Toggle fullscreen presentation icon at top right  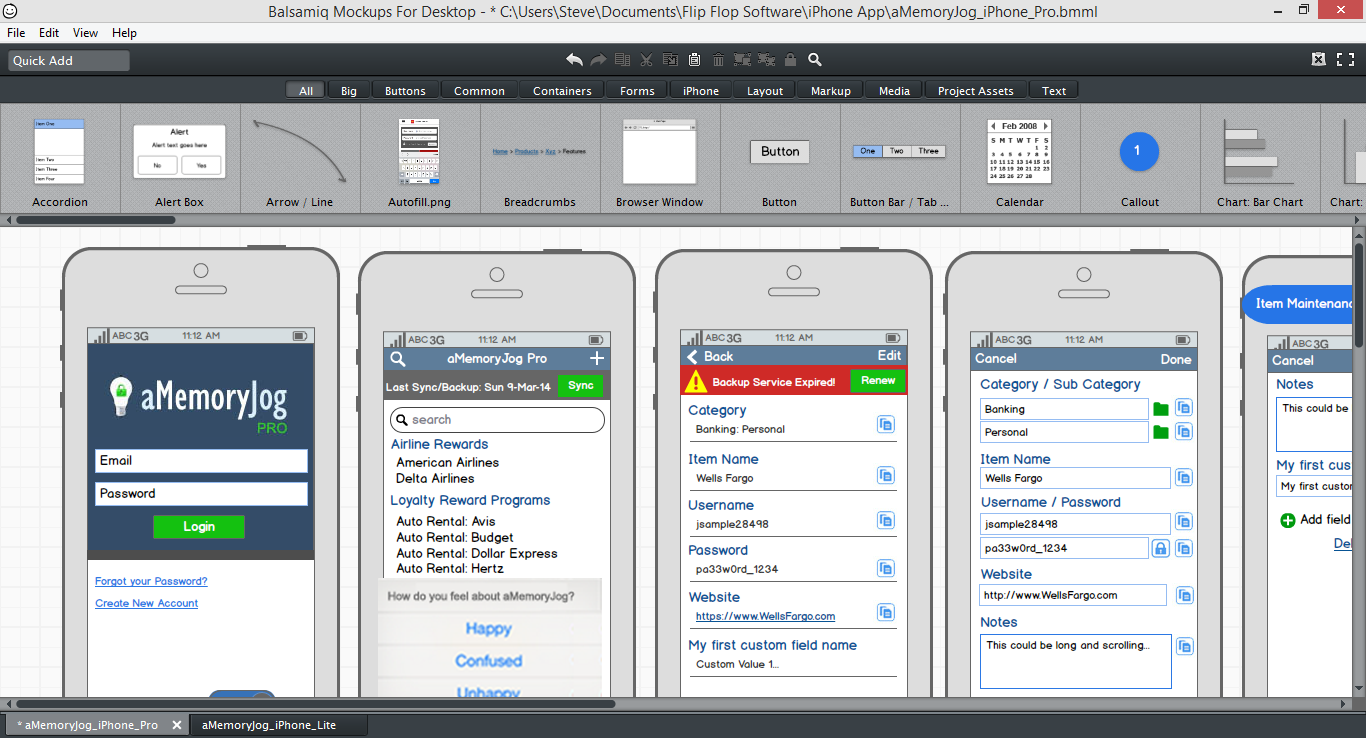tap(1345, 60)
